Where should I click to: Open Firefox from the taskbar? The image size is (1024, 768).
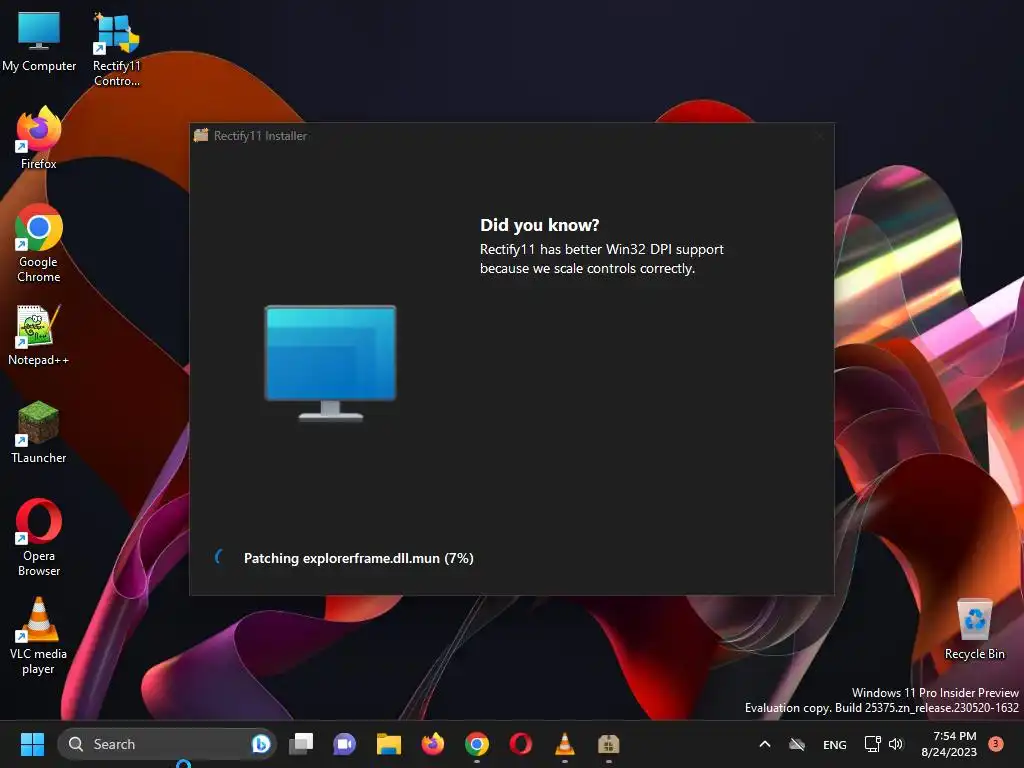click(432, 744)
